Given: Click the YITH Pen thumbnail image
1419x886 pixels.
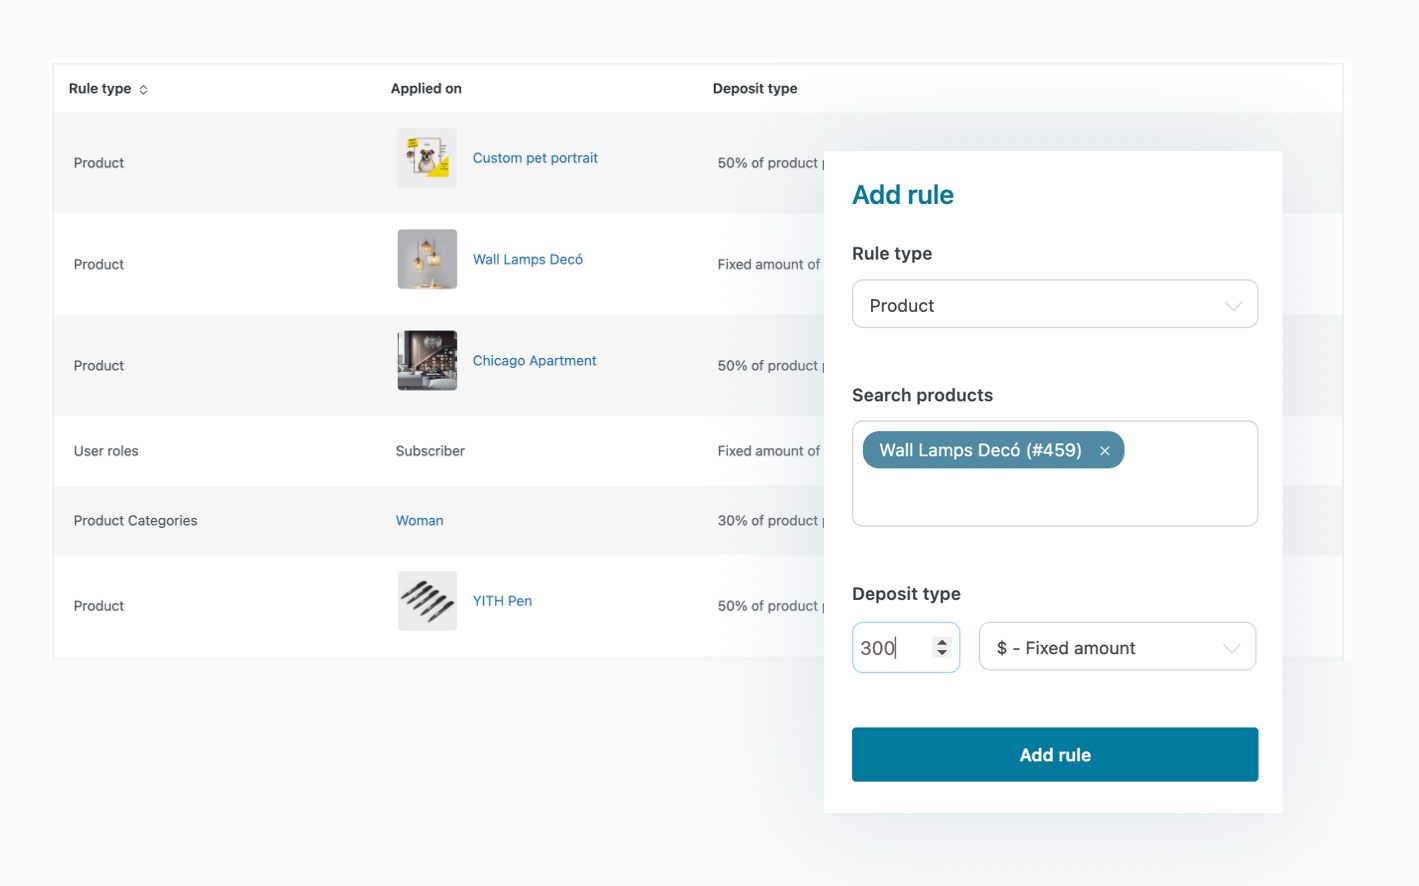Looking at the screenshot, I should [x=427, y=601].
